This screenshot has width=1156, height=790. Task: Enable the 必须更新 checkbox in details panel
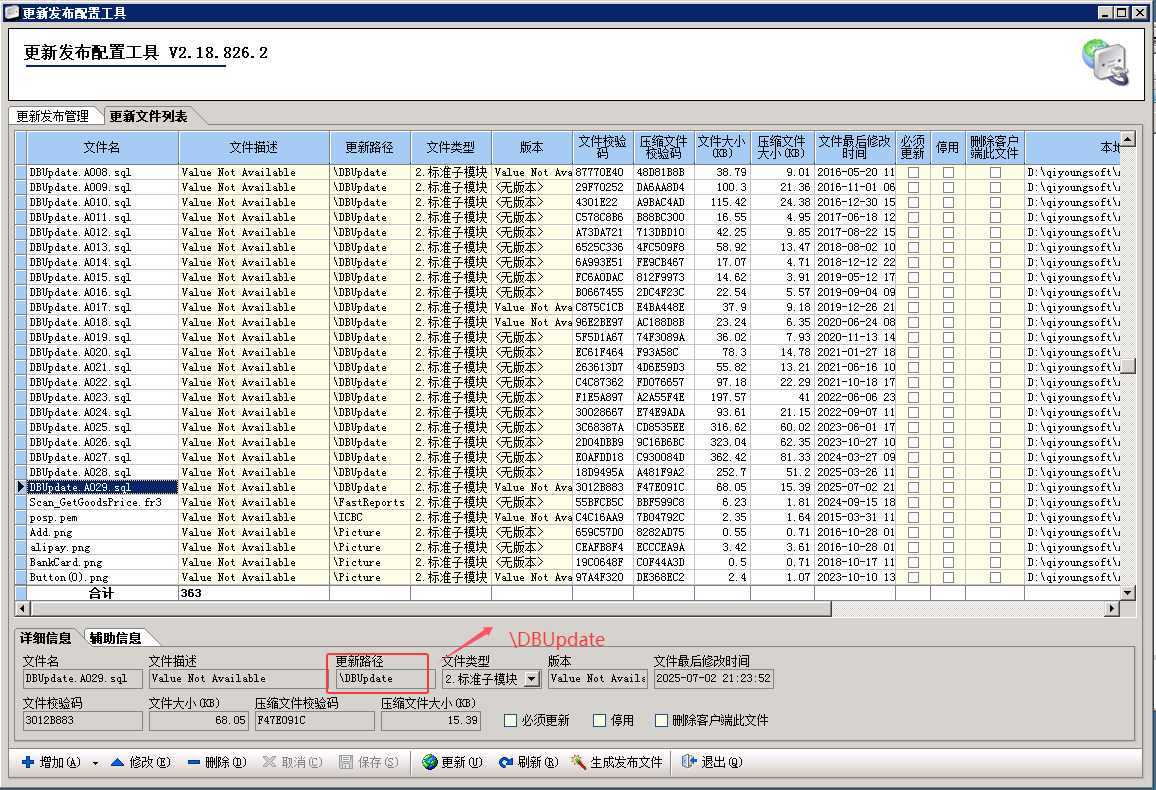coord(511,720)
